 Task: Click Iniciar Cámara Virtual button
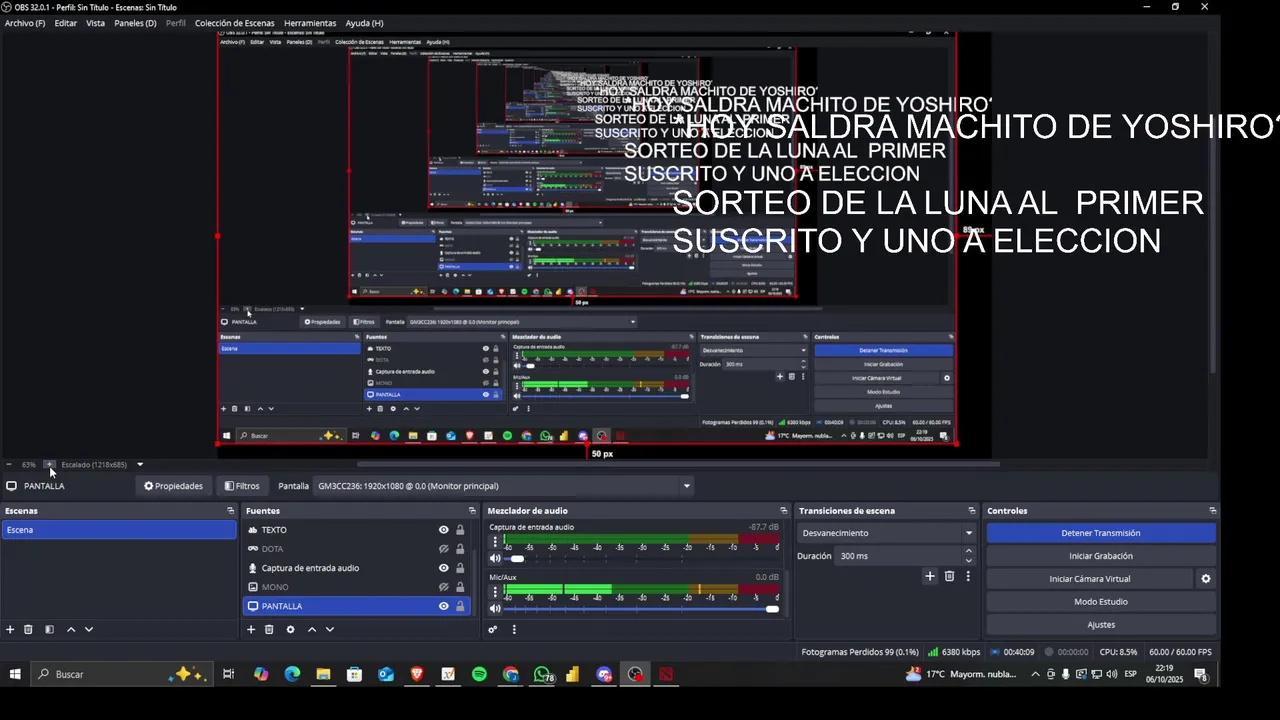[1090, 579]
